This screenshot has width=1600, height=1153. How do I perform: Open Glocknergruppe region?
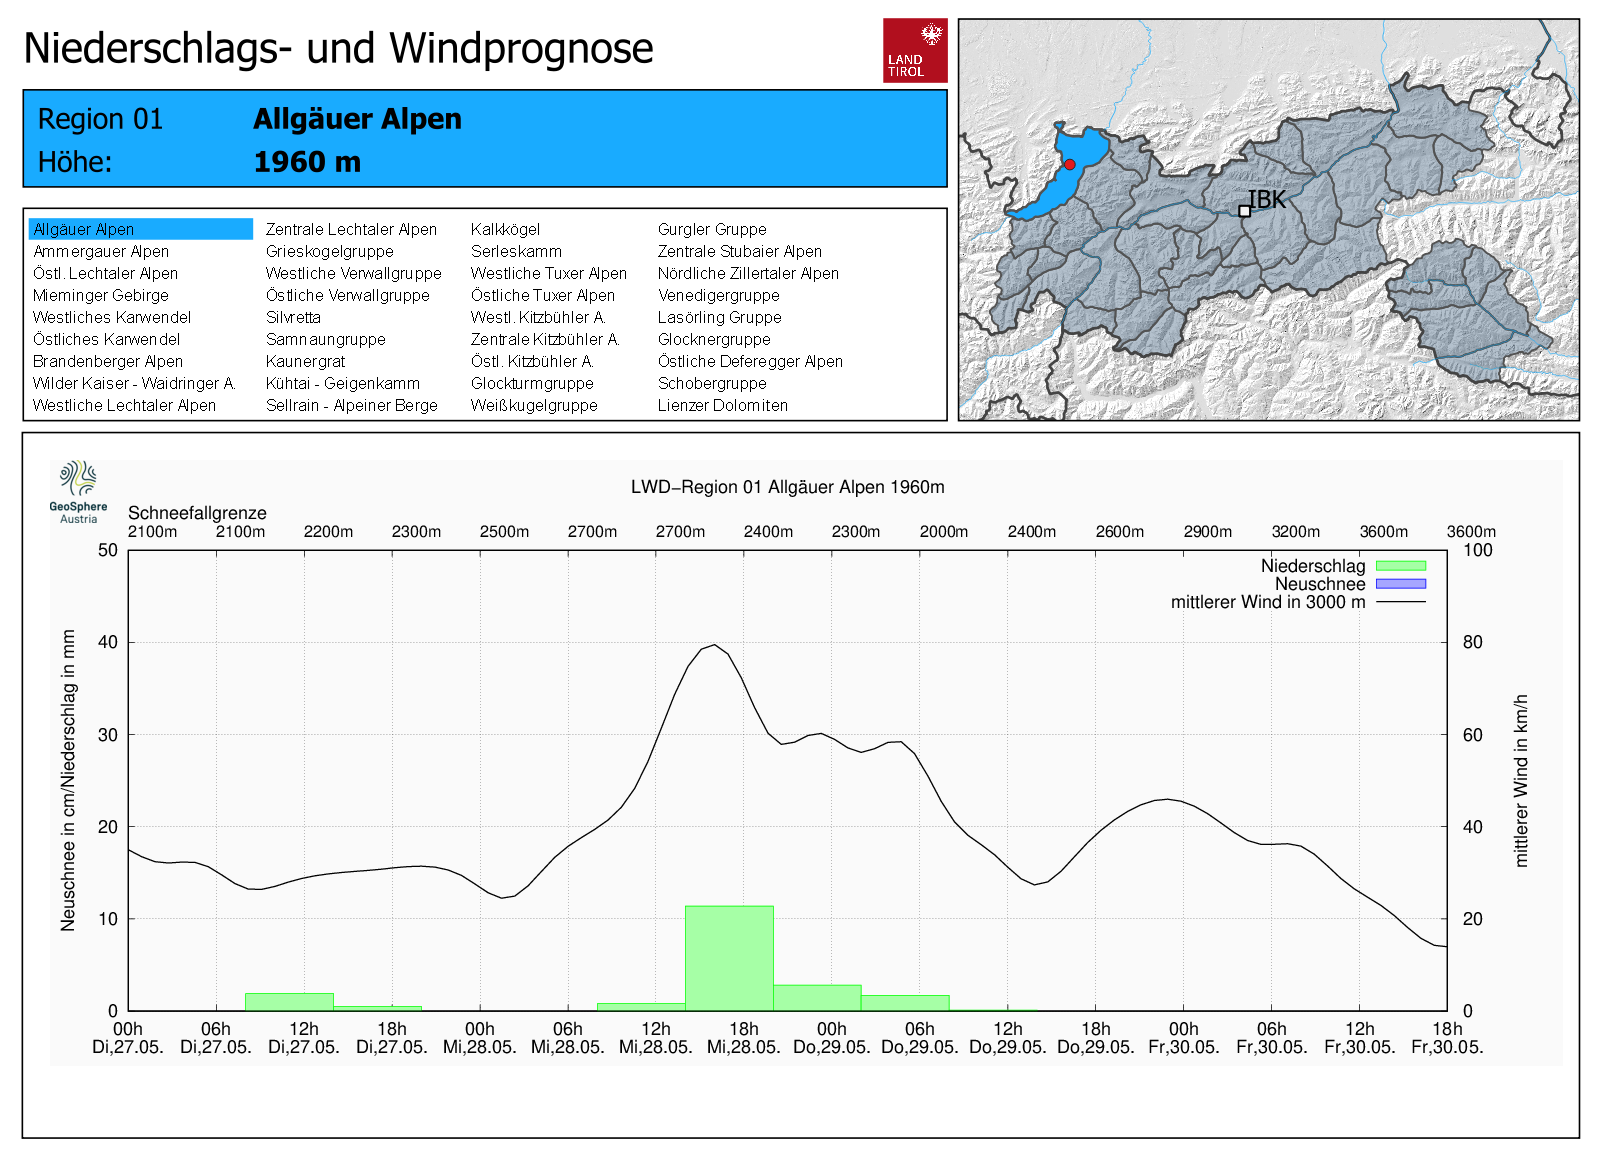click(x=714, y=339)
